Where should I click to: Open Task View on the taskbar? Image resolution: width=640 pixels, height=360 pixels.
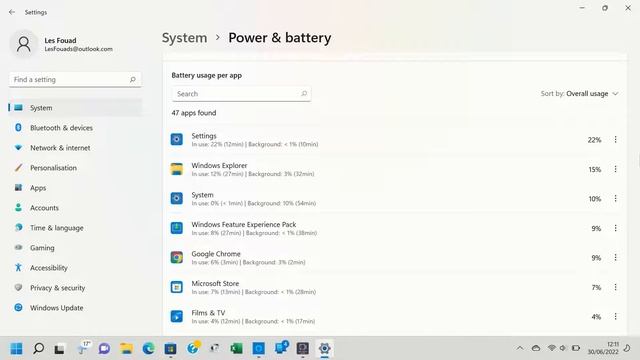(60, 349)
